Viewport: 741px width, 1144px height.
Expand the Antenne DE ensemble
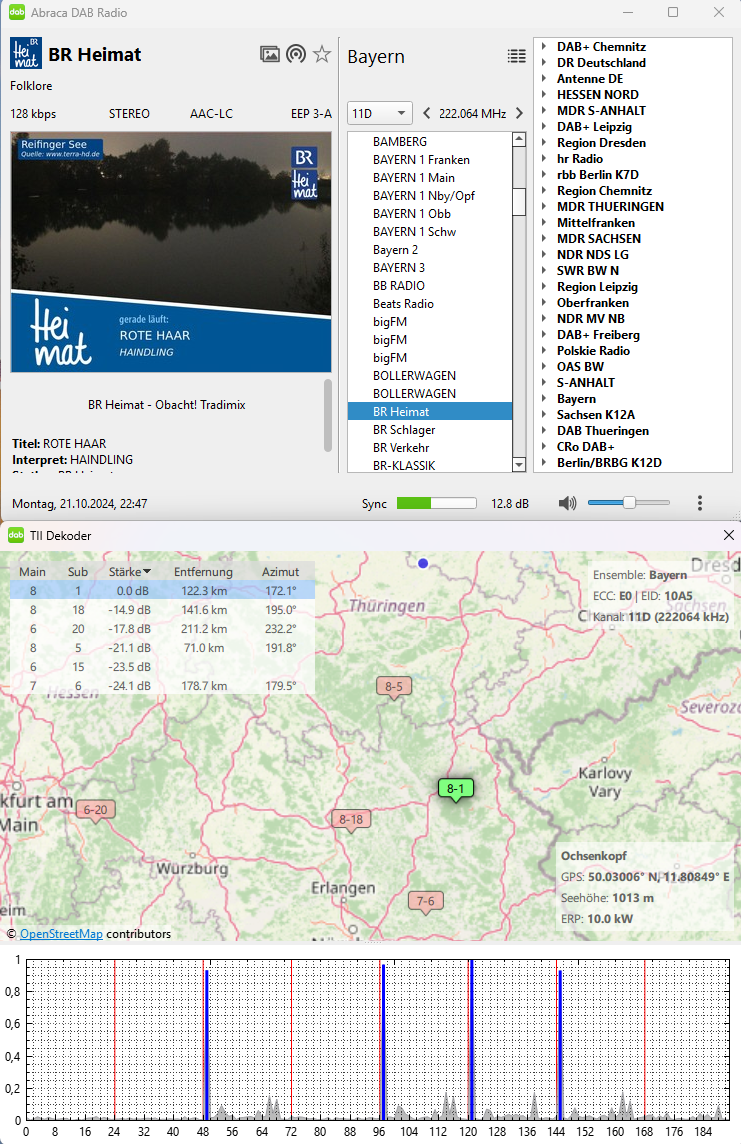click(544, 79)
